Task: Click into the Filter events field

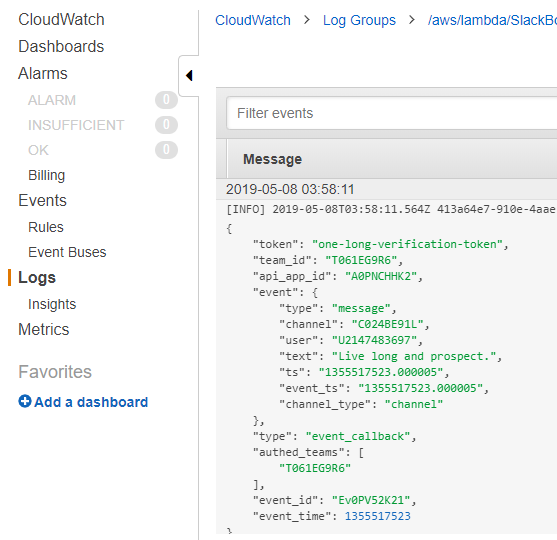Action: [x=392, y=113]
